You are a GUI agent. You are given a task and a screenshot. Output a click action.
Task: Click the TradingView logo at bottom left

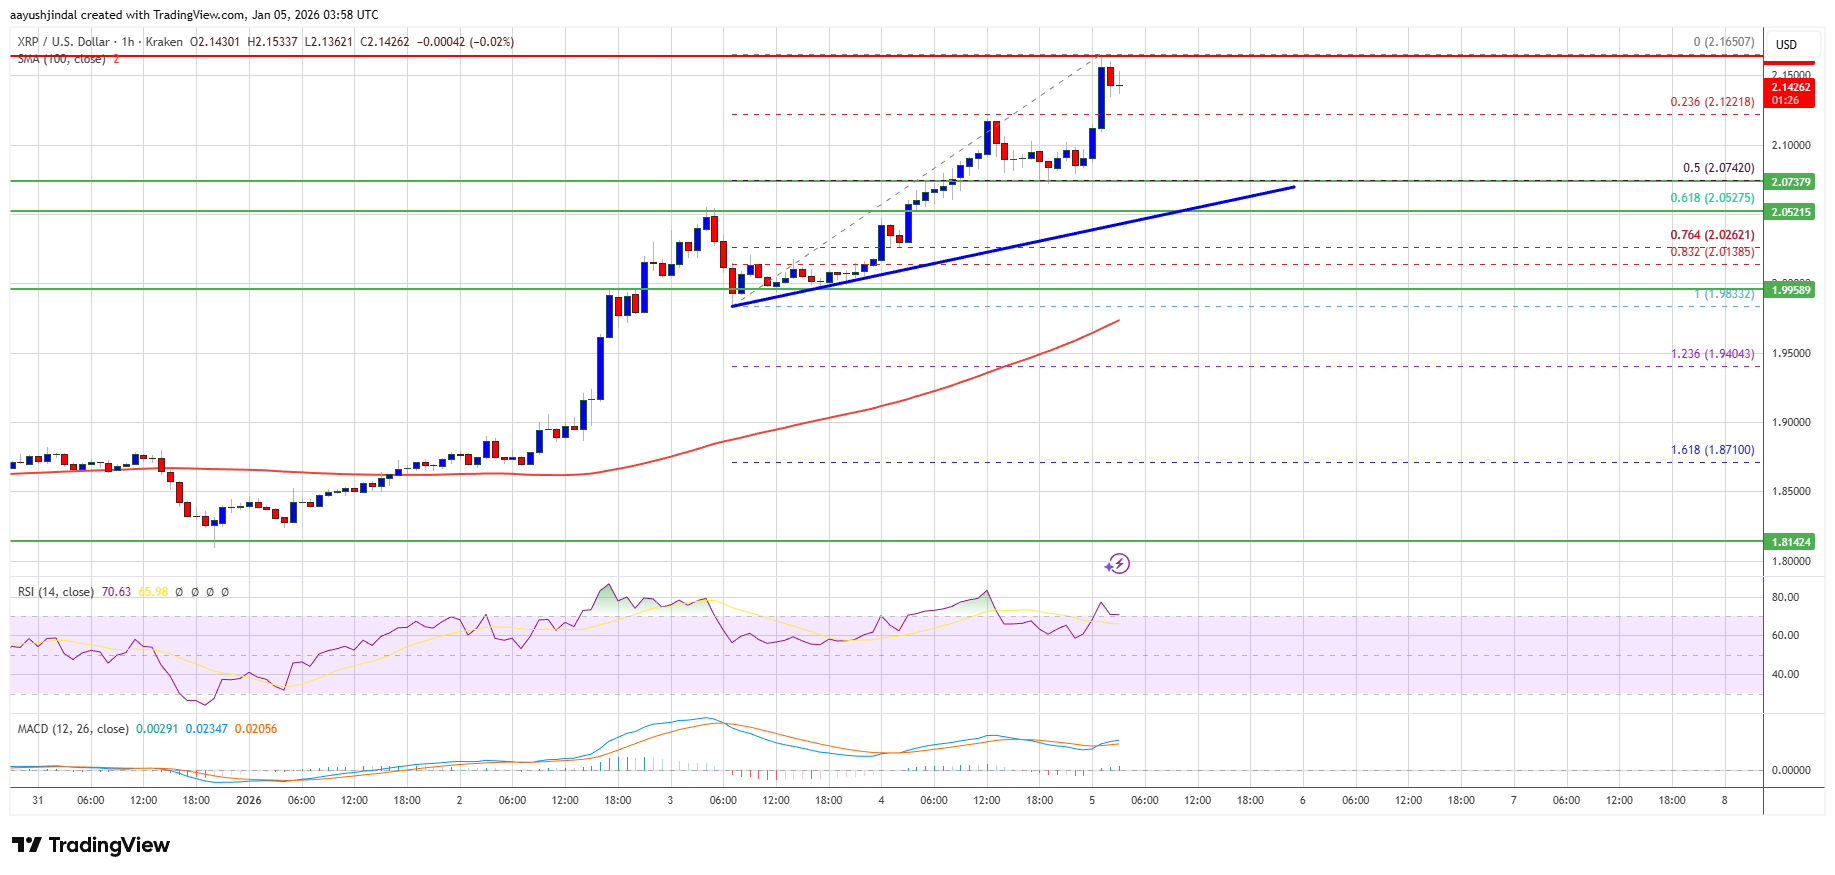tap(91, 845)
